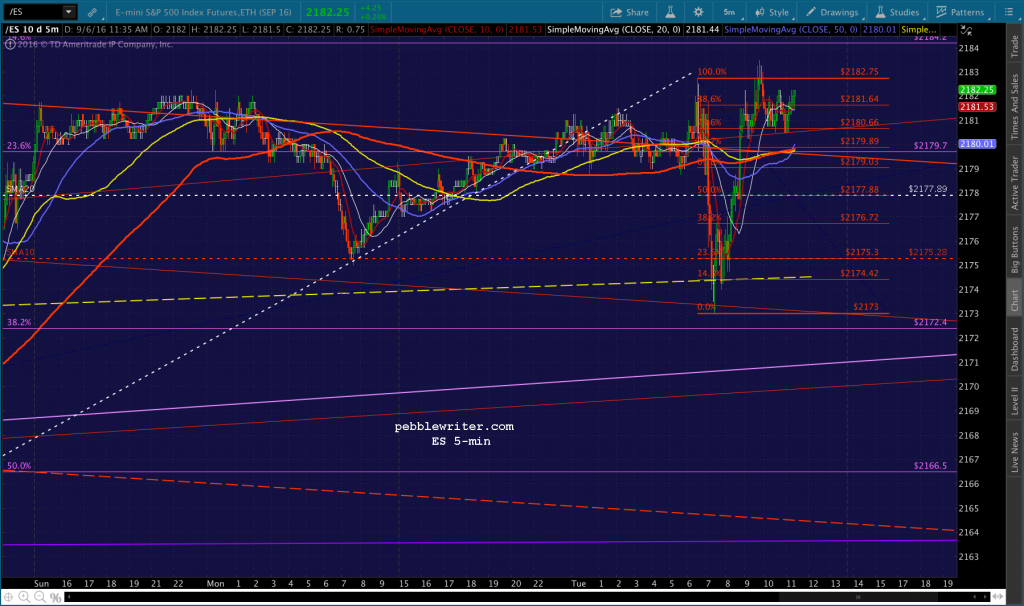Click the /ES symbol input field
The height and width of the screenshot is (606, 1024).
pyautogui.click(x=34, y=12)
